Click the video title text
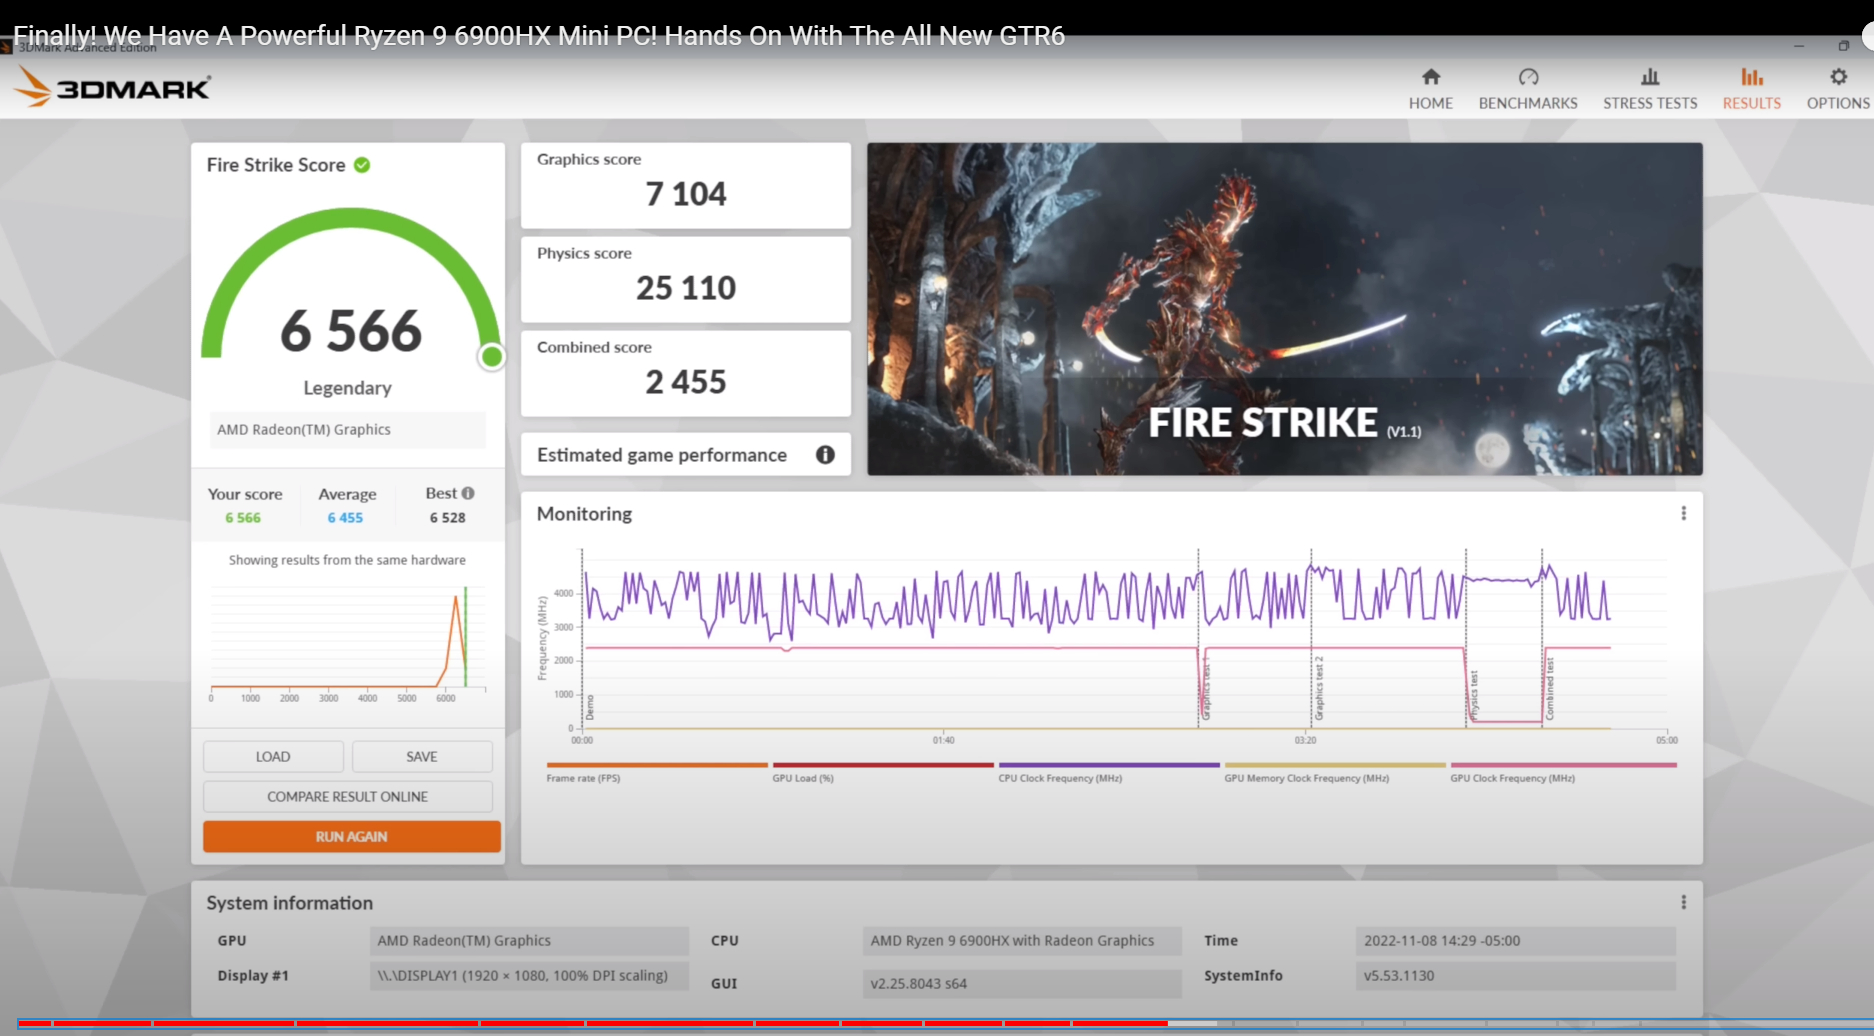Viewport: 1874px width, 1036px height. coord(539,36)
